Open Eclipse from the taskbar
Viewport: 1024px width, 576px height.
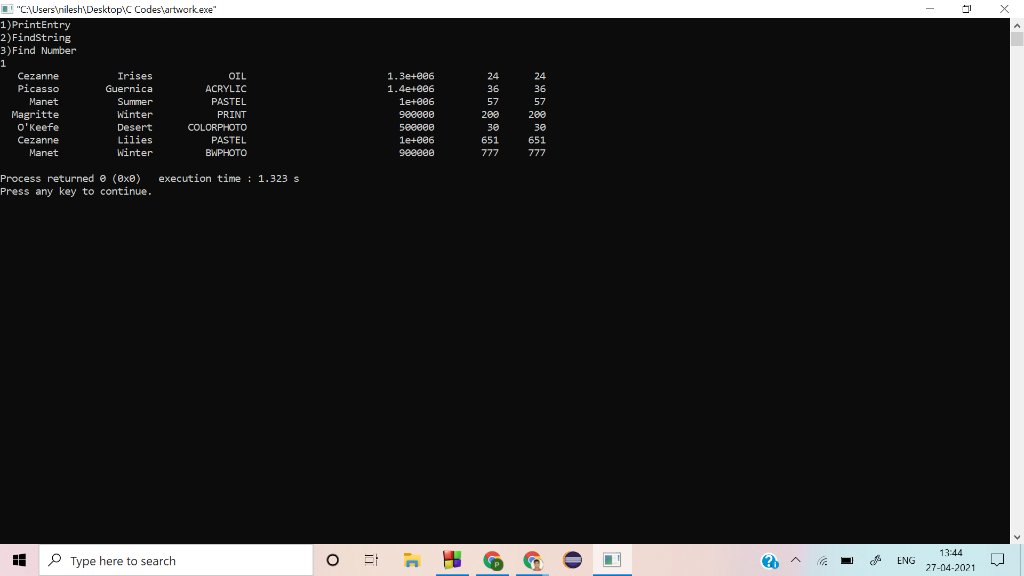tap(572, 560)
